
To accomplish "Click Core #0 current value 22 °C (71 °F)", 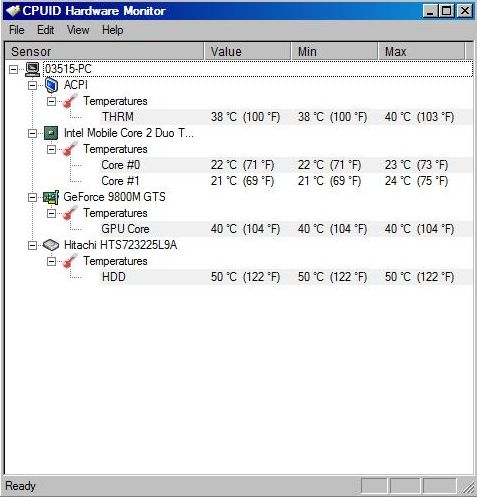I will click(x=242, y=165).
